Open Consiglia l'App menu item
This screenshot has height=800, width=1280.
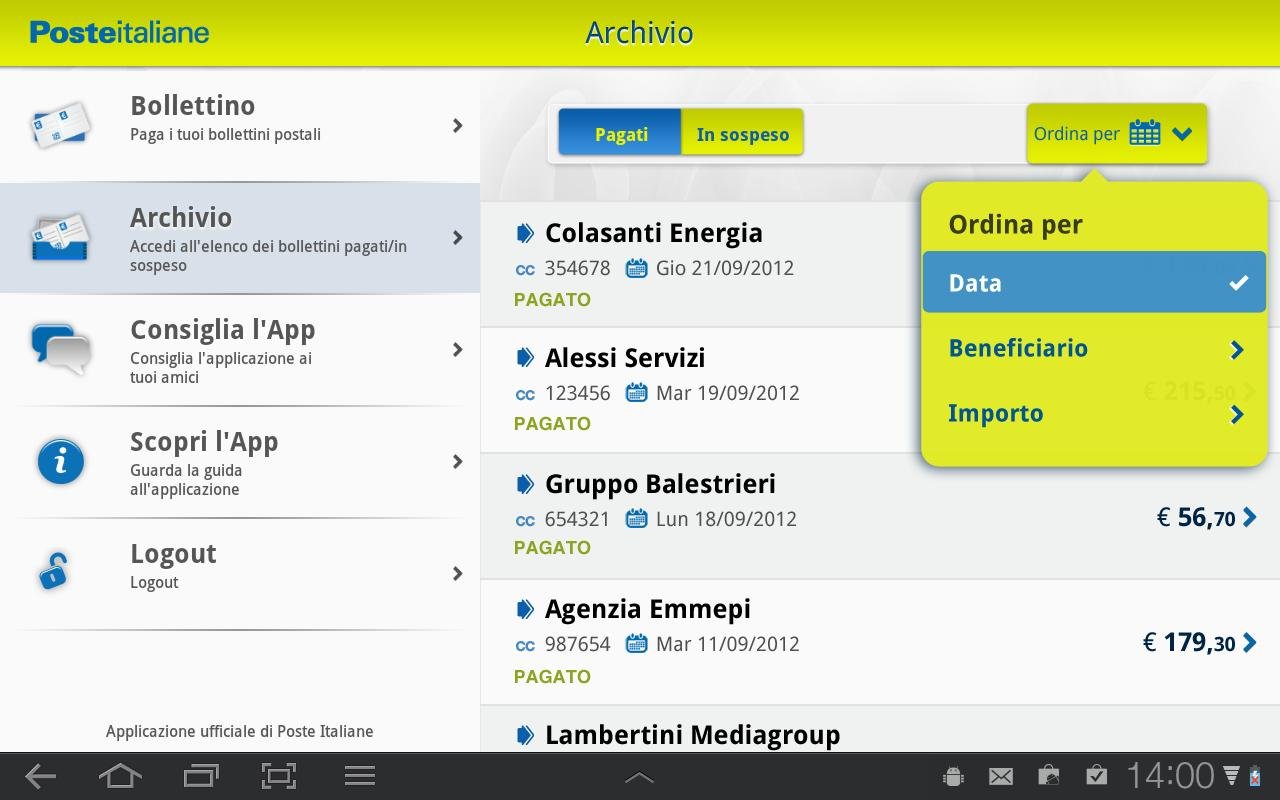(240, 349)
